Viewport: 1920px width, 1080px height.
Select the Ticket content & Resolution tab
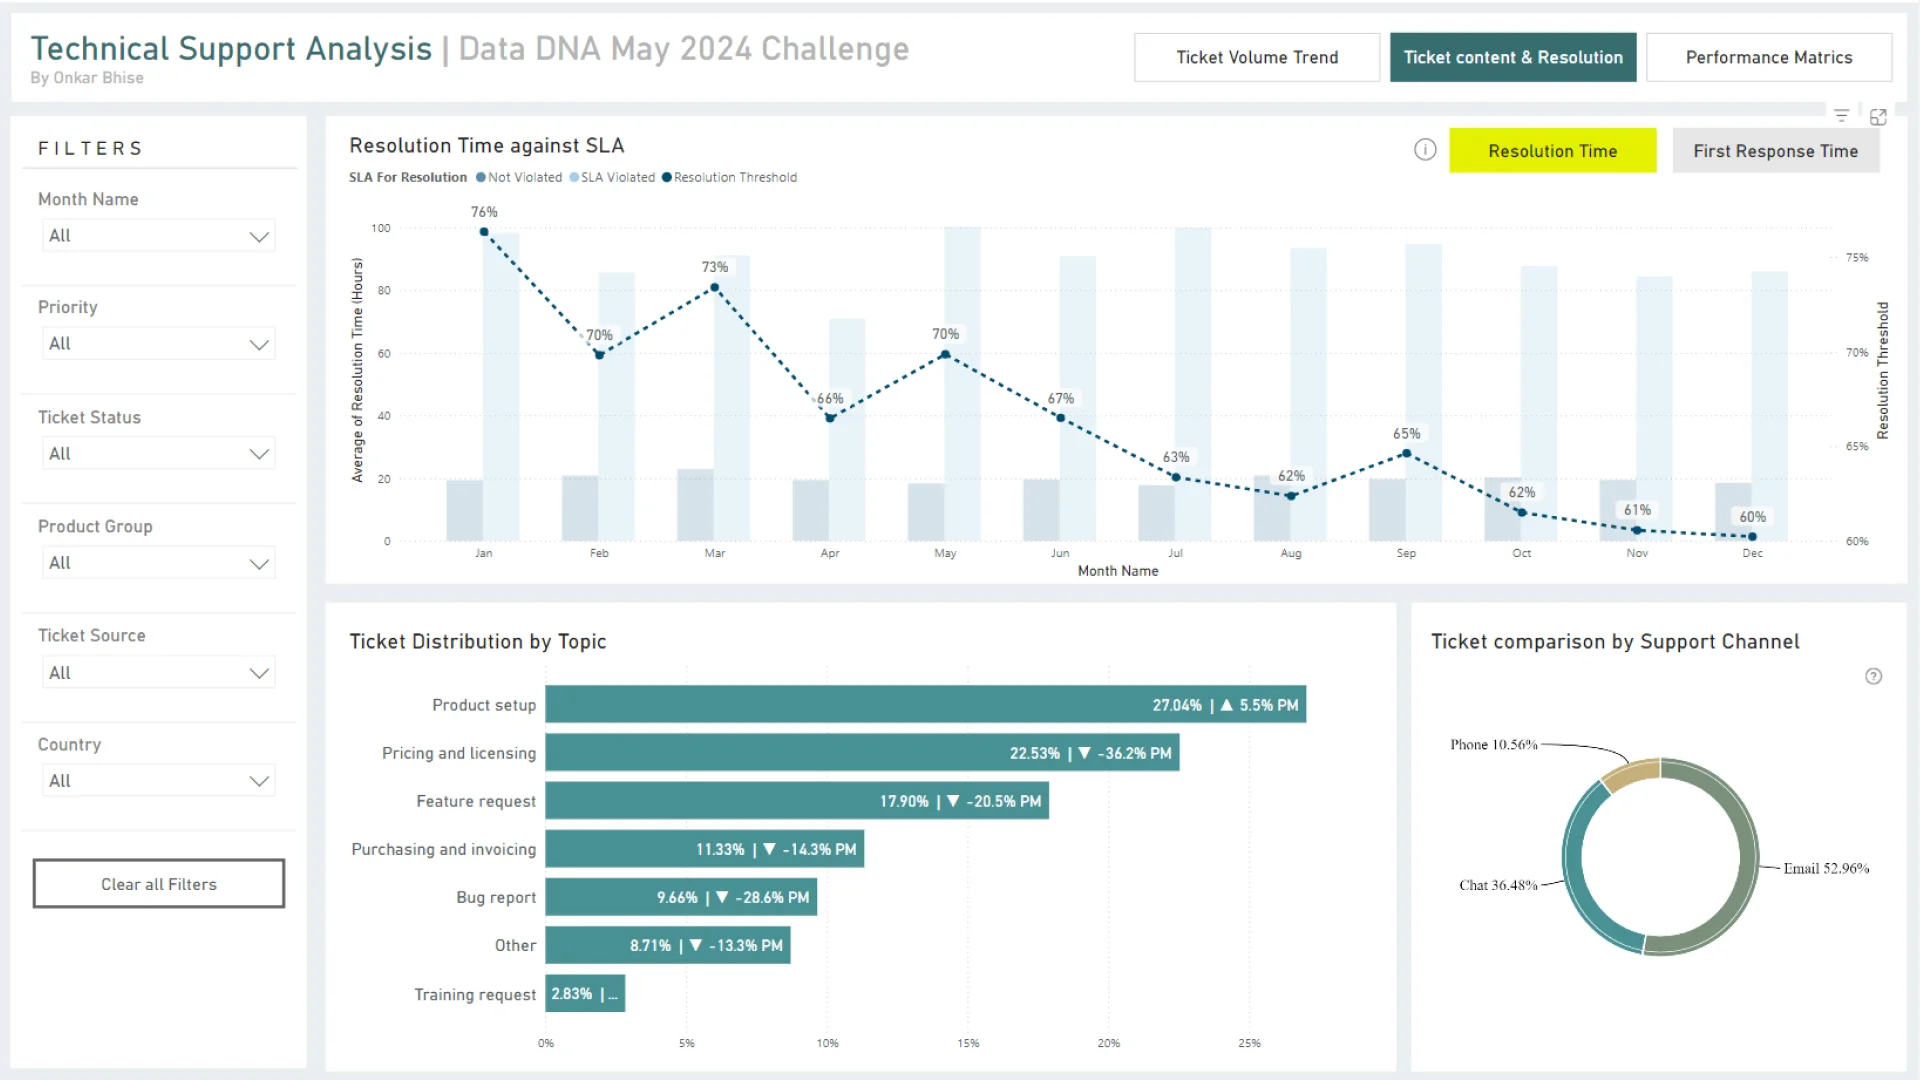click(x=1513, y=57)
